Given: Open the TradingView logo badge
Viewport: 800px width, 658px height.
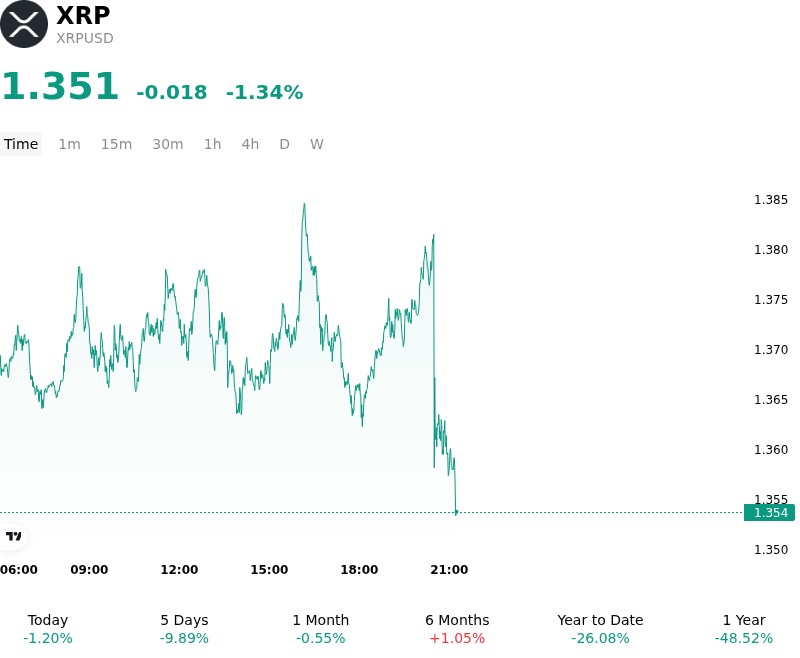Looking at the screenshot, I should (13, 536).
